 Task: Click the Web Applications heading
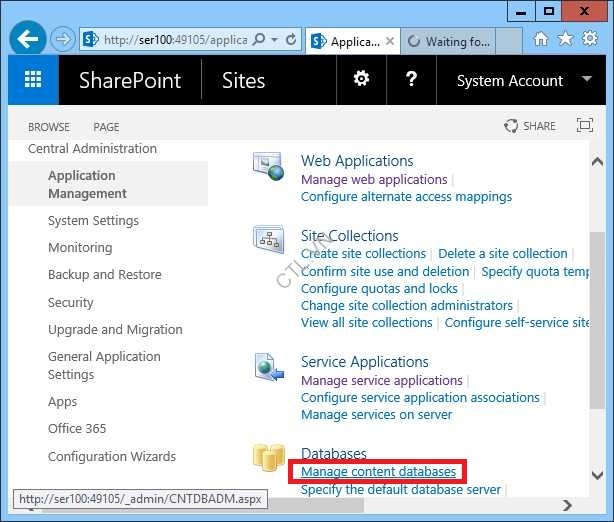357,161
